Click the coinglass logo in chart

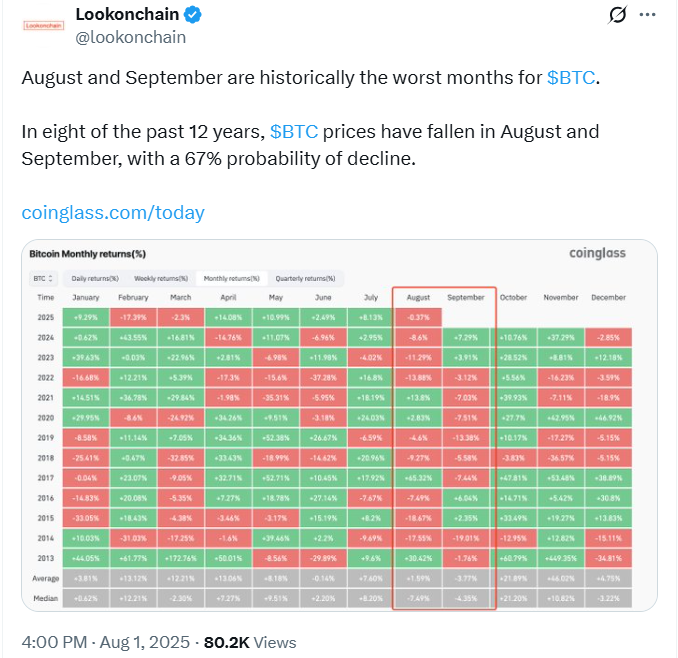click(x=596, y=253)
